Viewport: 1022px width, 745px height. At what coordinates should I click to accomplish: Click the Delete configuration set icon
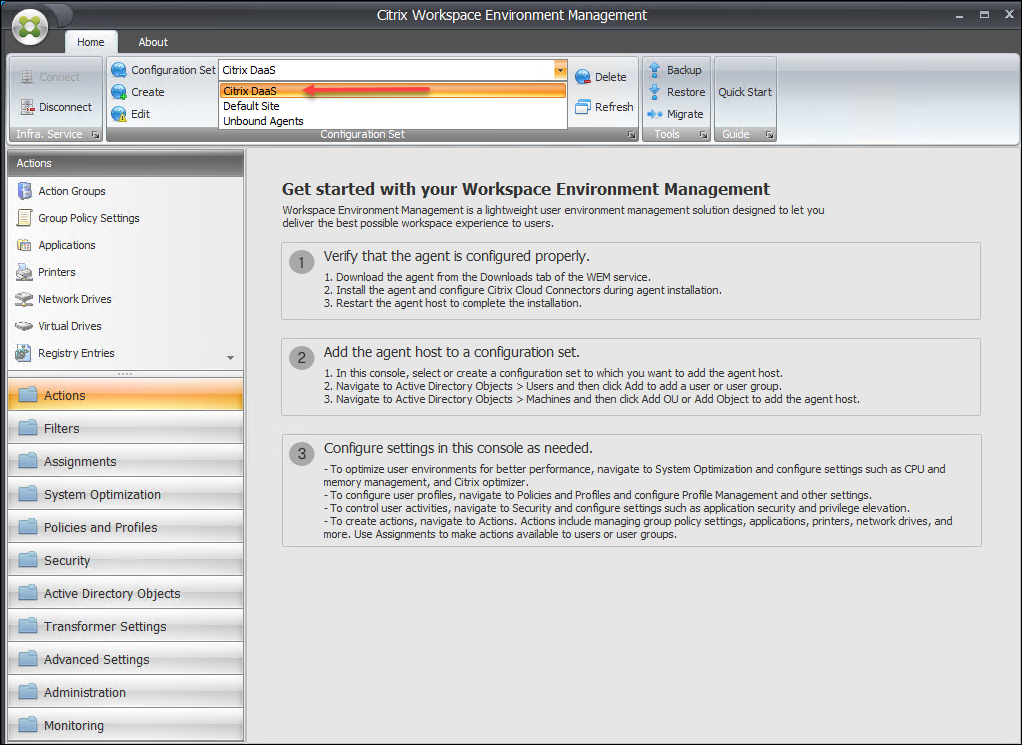[x=583, y=77]
